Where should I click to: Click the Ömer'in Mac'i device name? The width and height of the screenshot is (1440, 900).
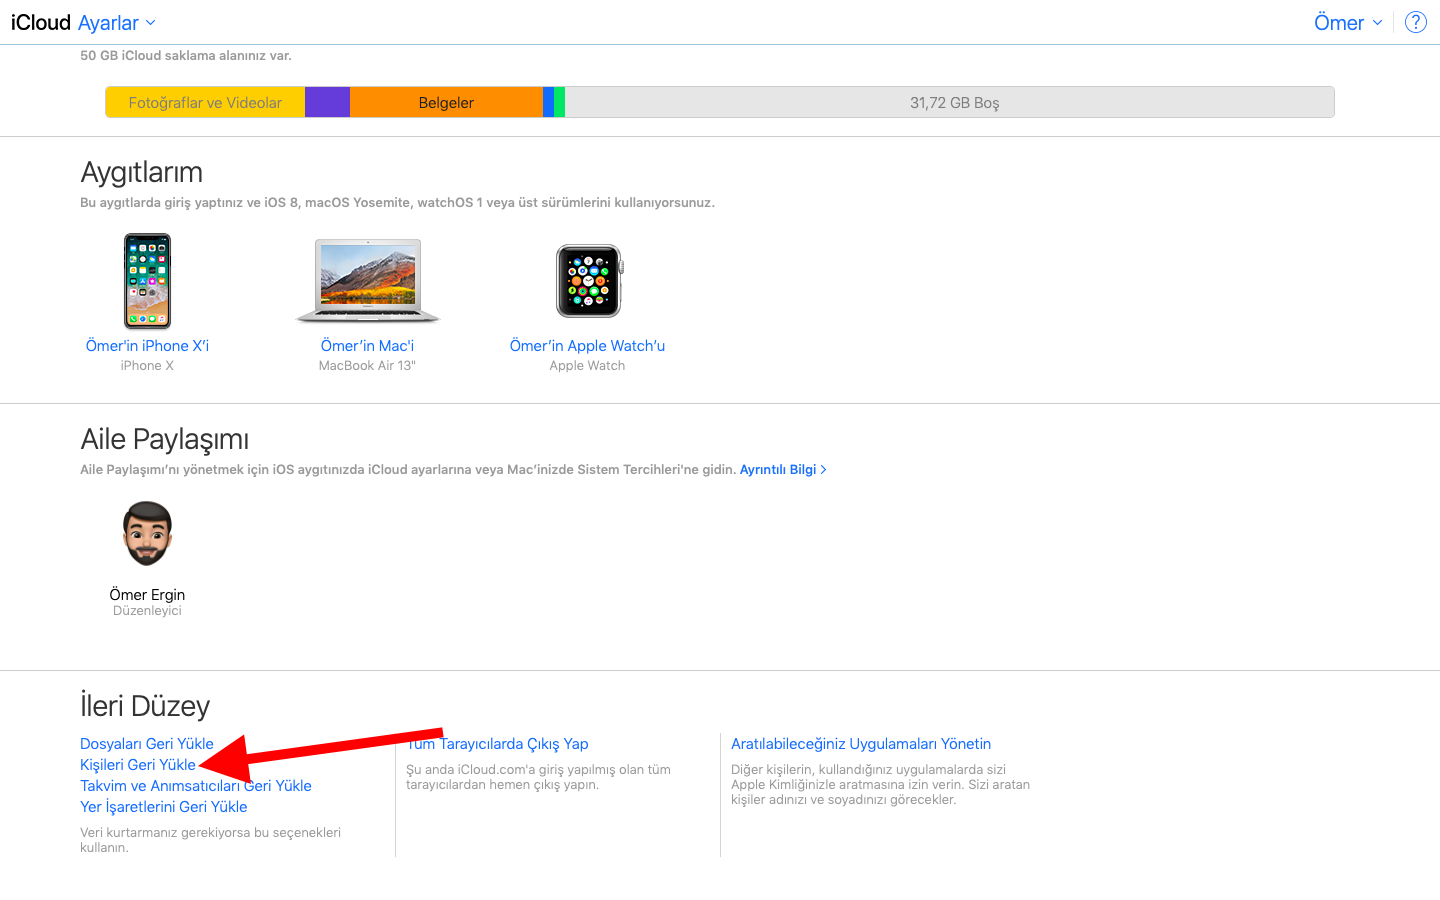[x=367, y=346]
